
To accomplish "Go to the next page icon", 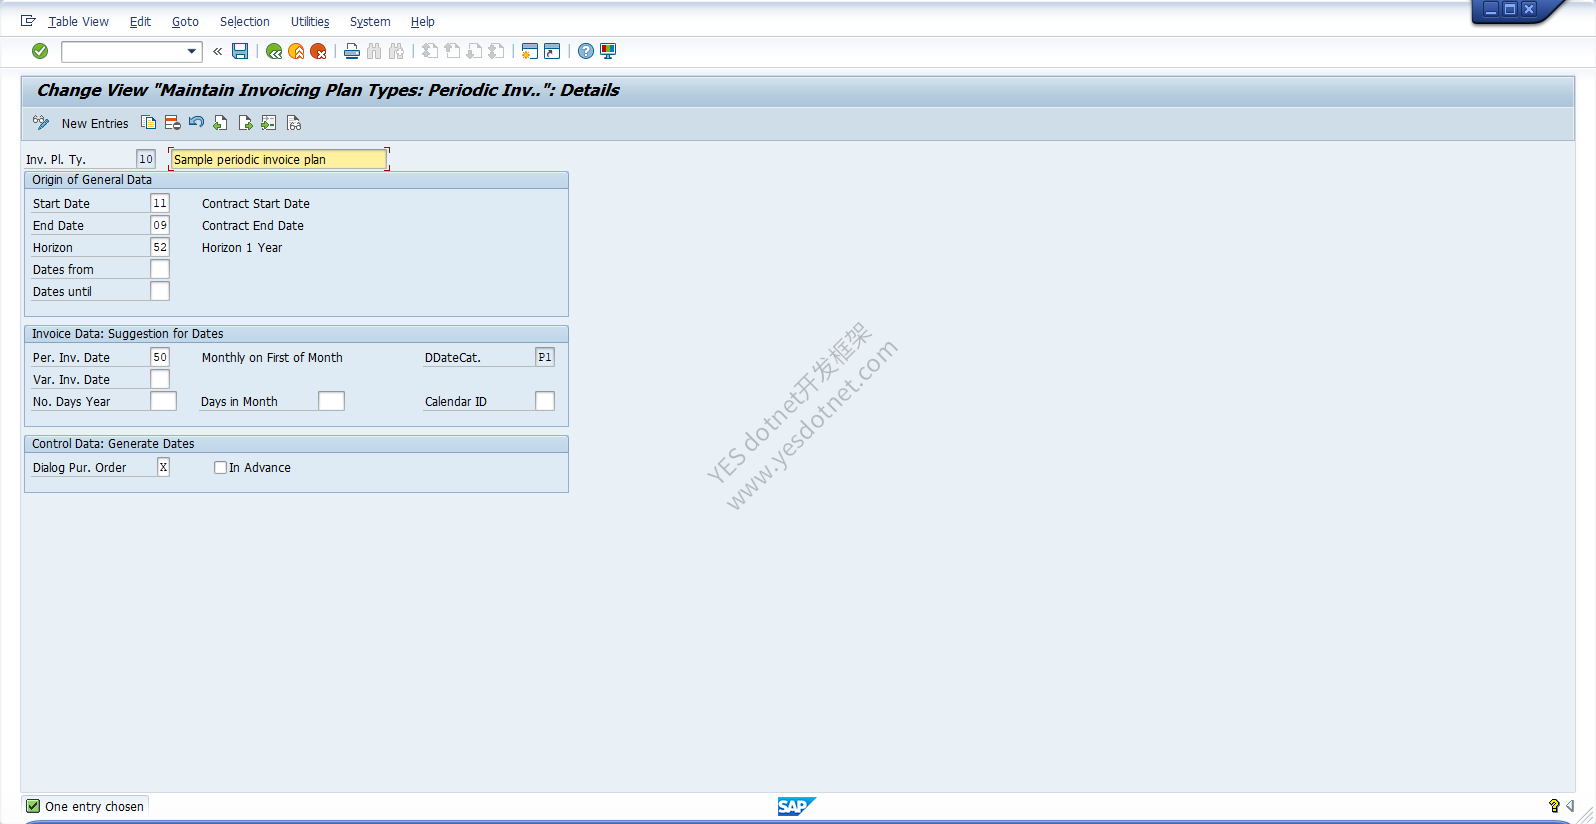I will pyautogui.click(x=474, y=51).
